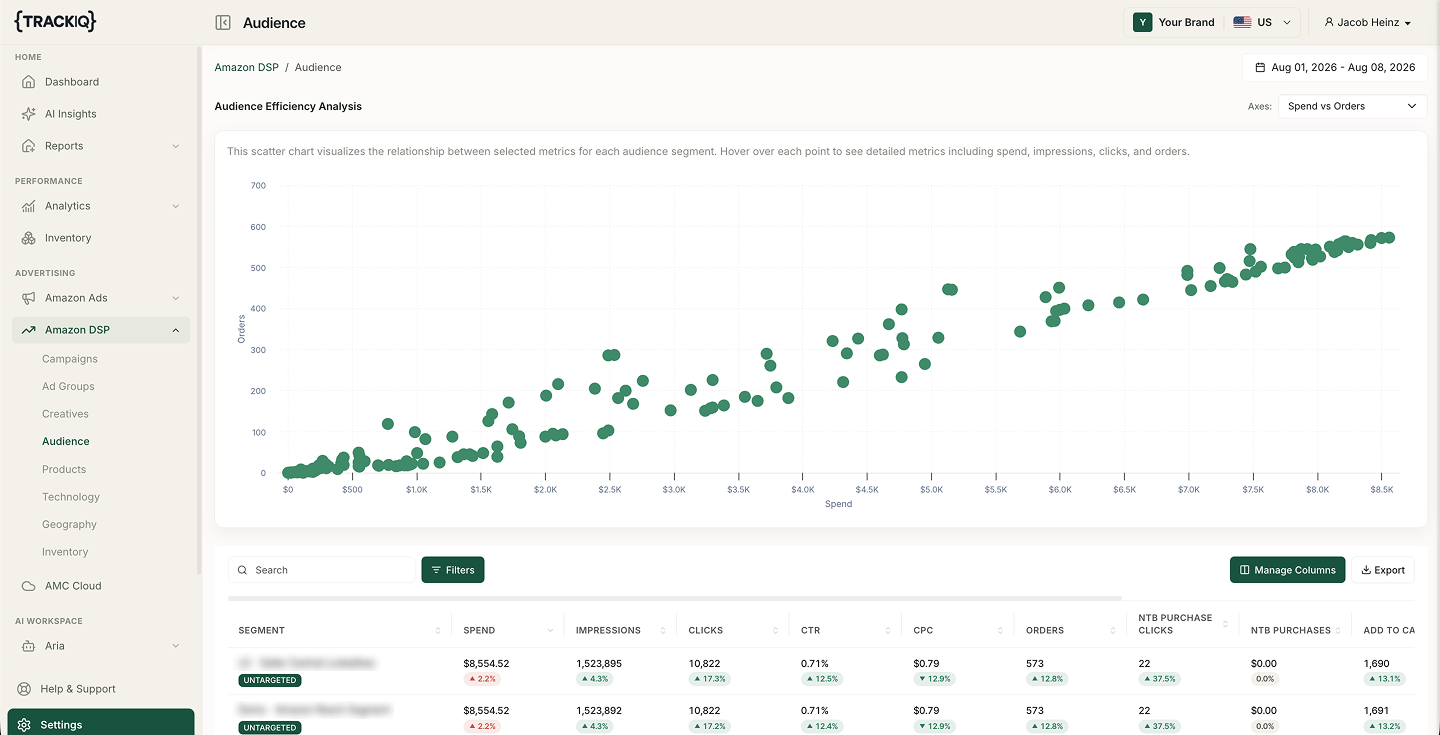Toggle sort on the ORDERS column
Viewport: 1440px width, 735px height.
[1113, 631]
